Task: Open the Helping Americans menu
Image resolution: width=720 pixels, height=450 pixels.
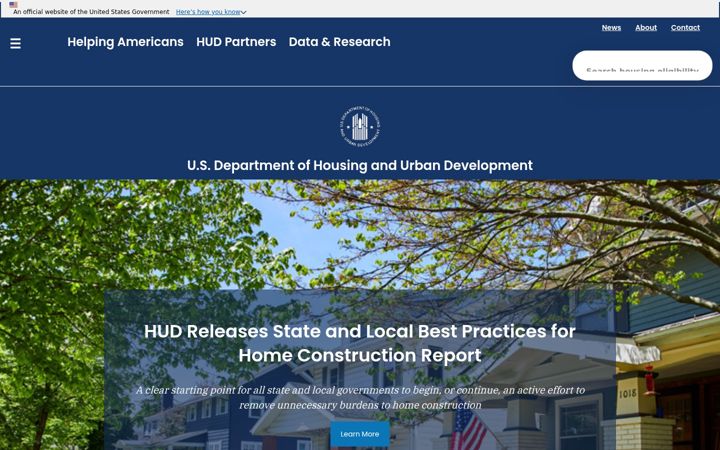Action: [125, 42]
